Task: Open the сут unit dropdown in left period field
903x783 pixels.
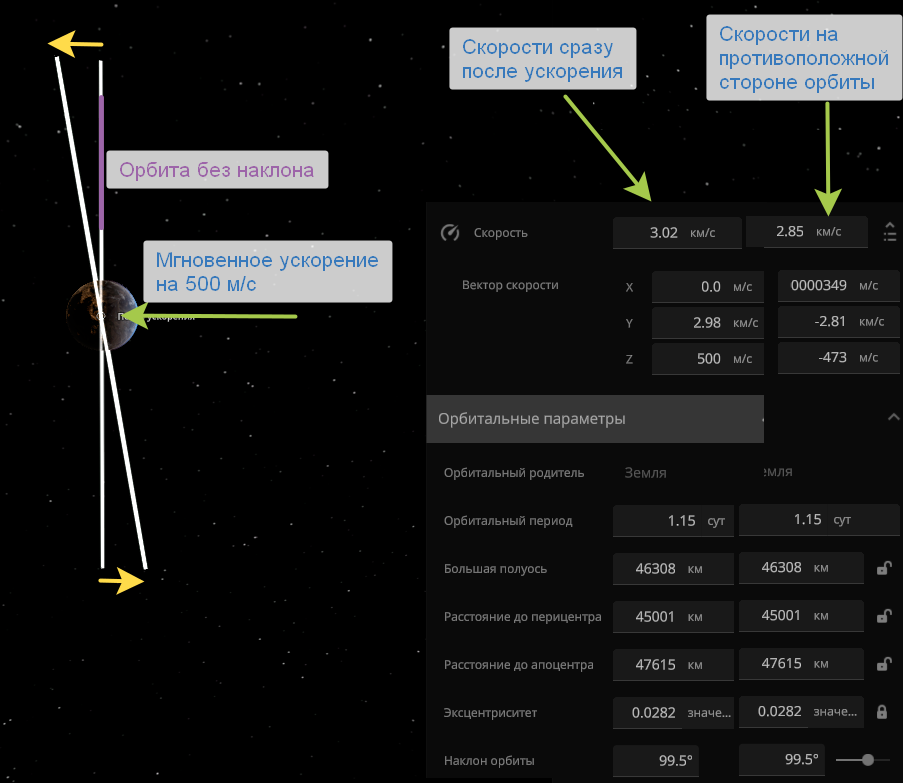Action: (x=718, y=521)
